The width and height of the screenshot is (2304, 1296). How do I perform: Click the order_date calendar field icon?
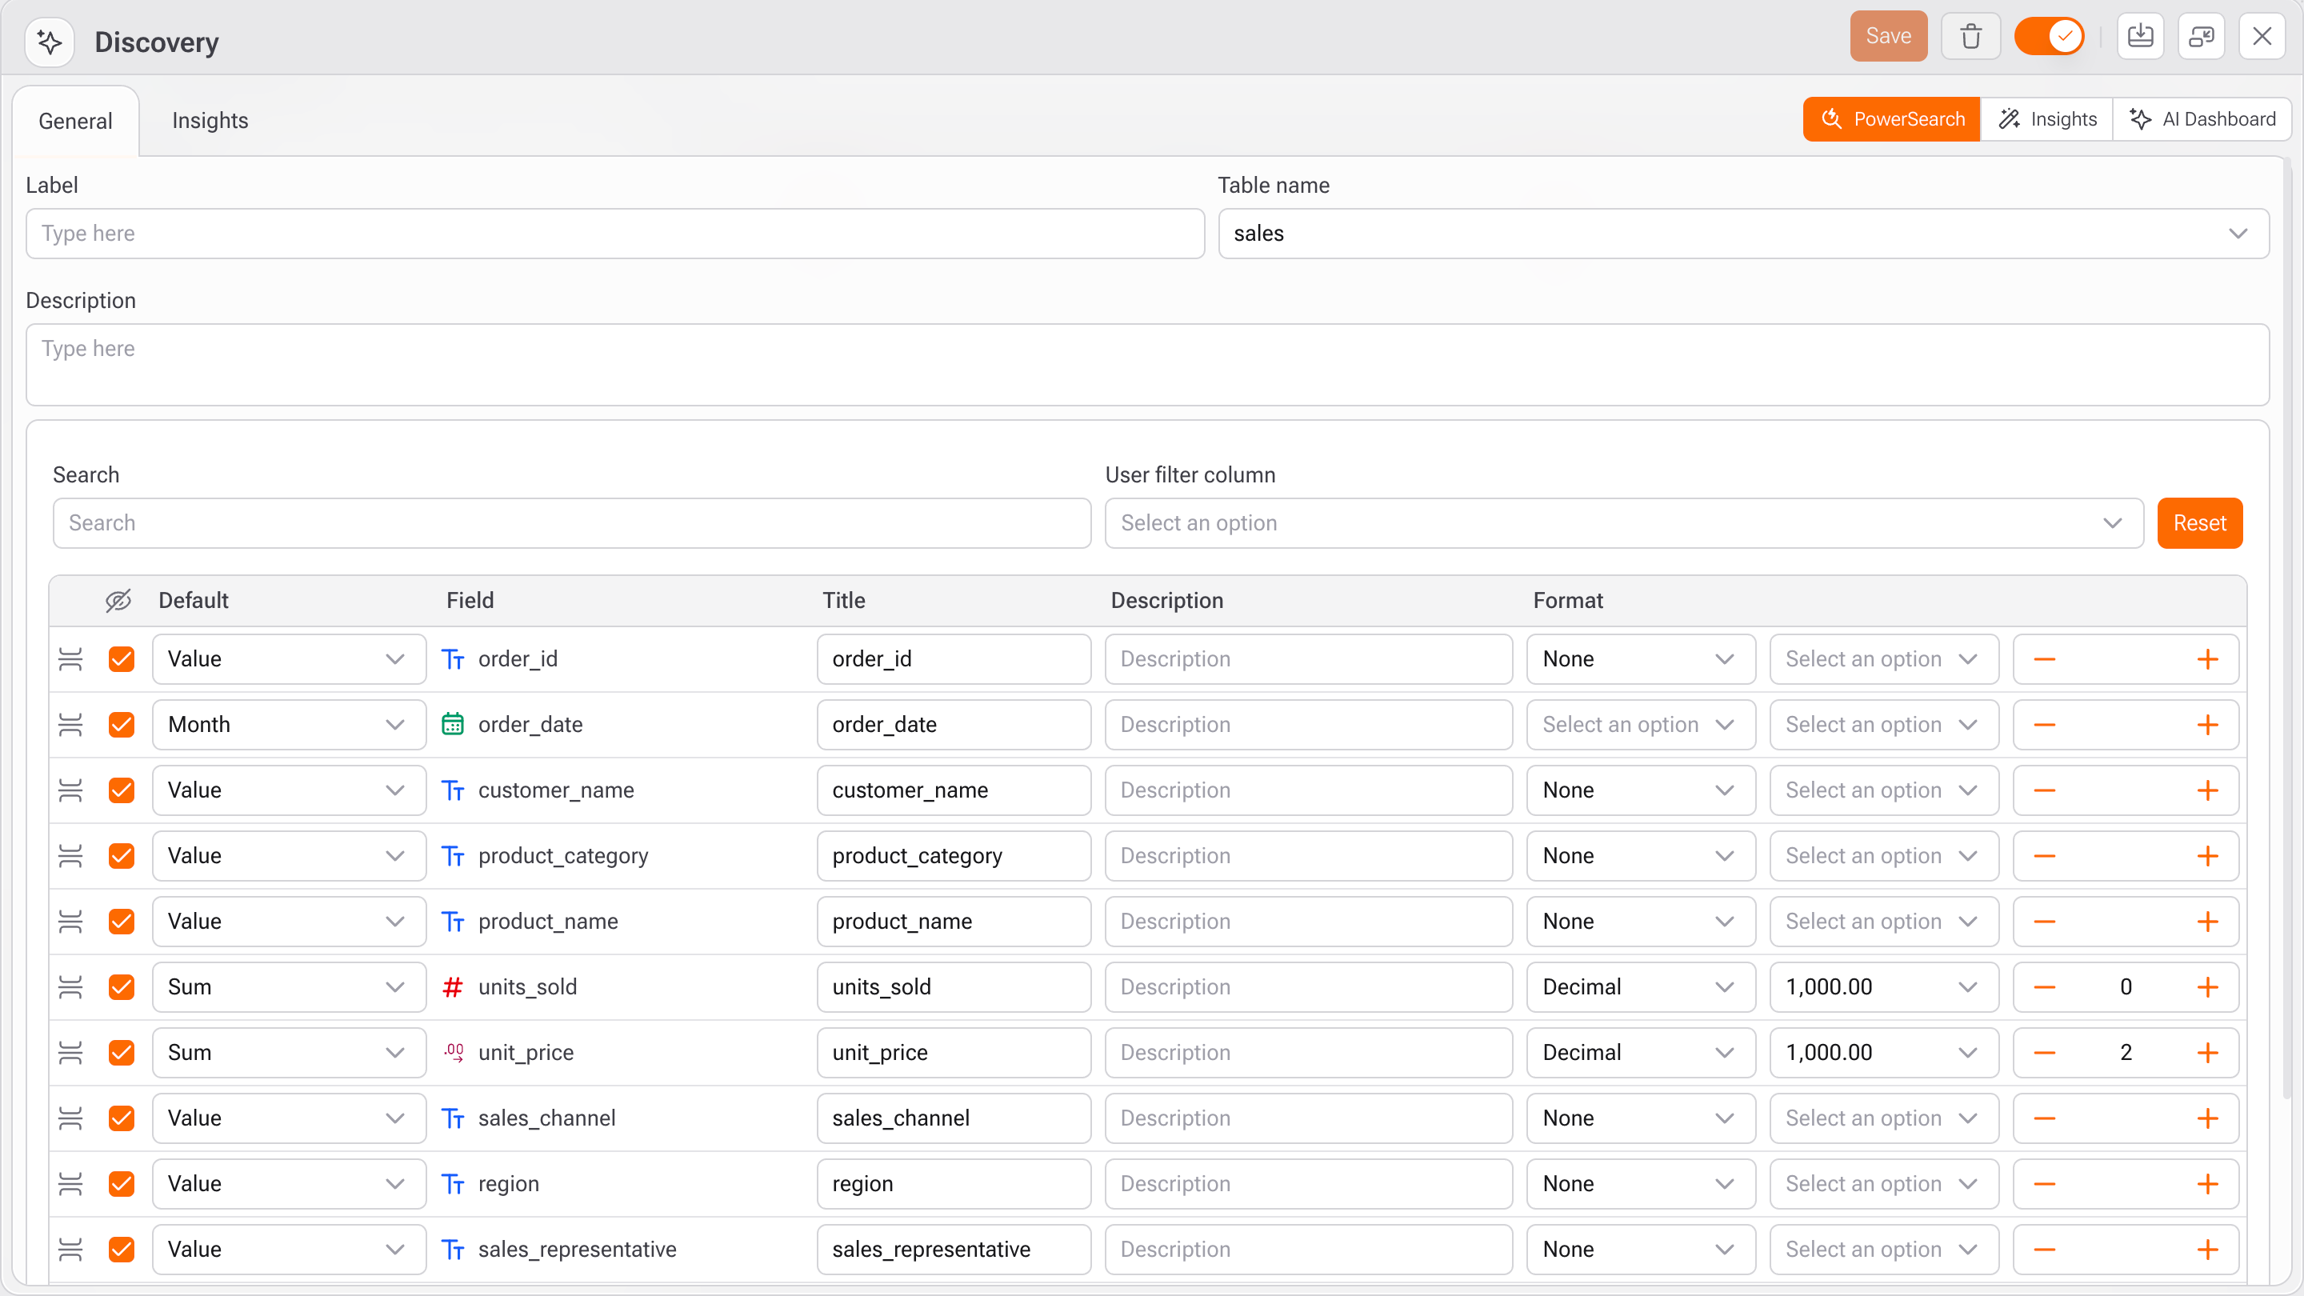coord(453,724)
